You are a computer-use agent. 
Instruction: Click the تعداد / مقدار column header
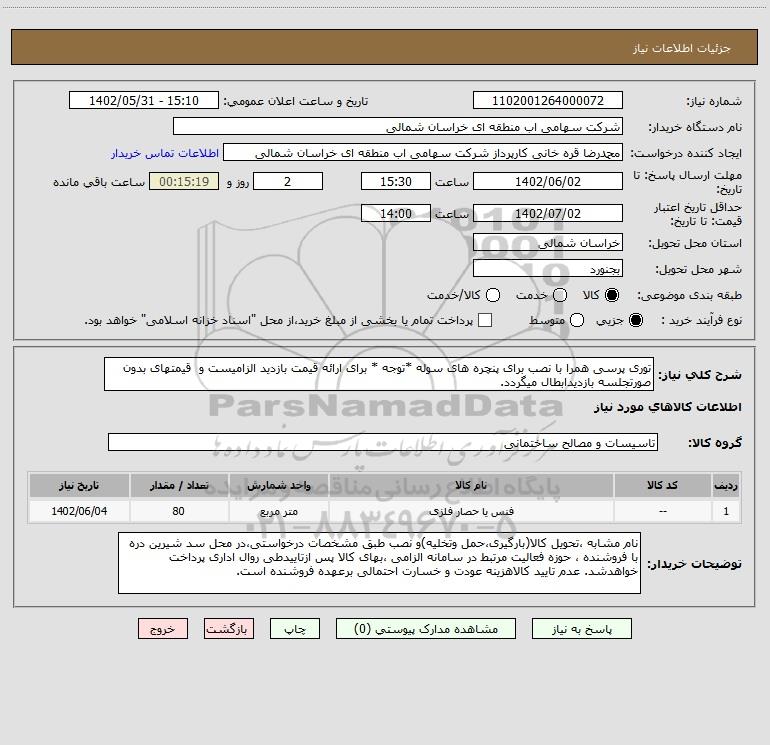point(179,485)
